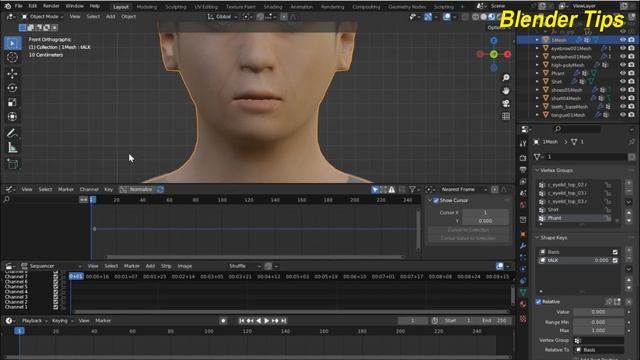Open the Global transform orientation dropdown
Viewport: 640px width, 360px height.
pos(222,17)
